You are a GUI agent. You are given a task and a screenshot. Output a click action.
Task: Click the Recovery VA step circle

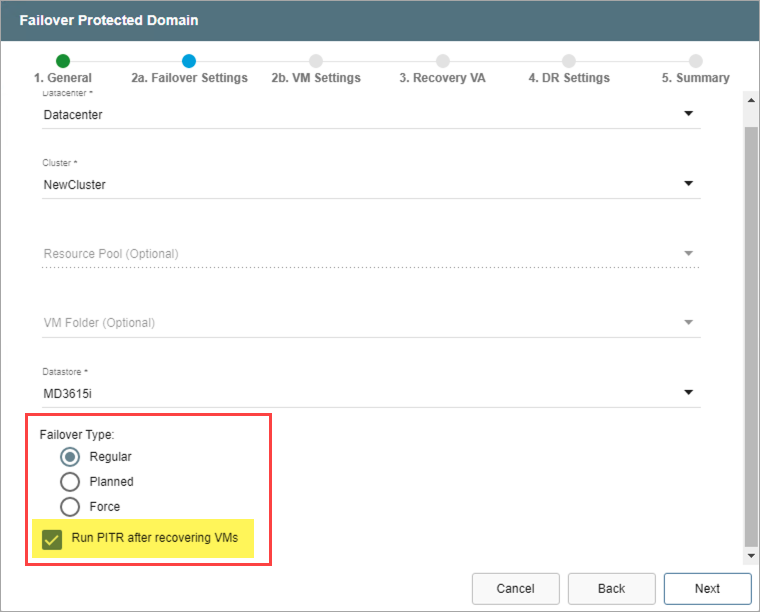442,61
